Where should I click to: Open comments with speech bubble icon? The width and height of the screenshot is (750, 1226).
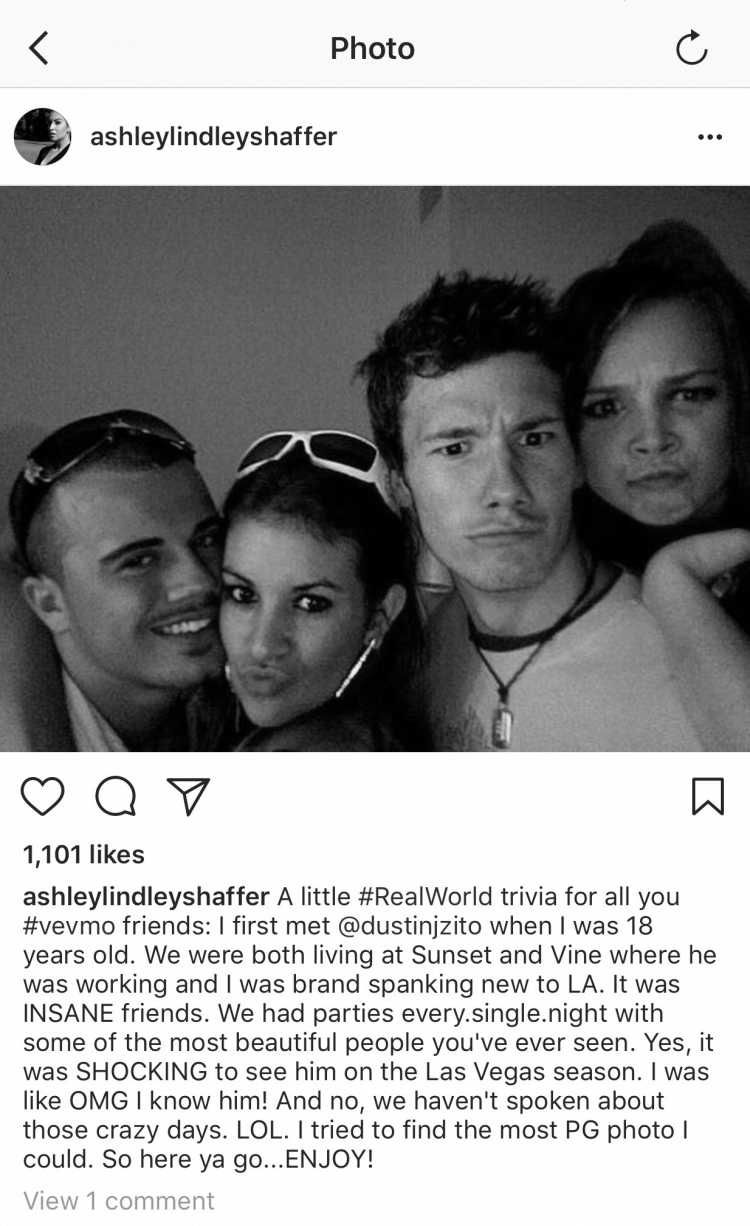pyautogui.click(x=115, y=797)
